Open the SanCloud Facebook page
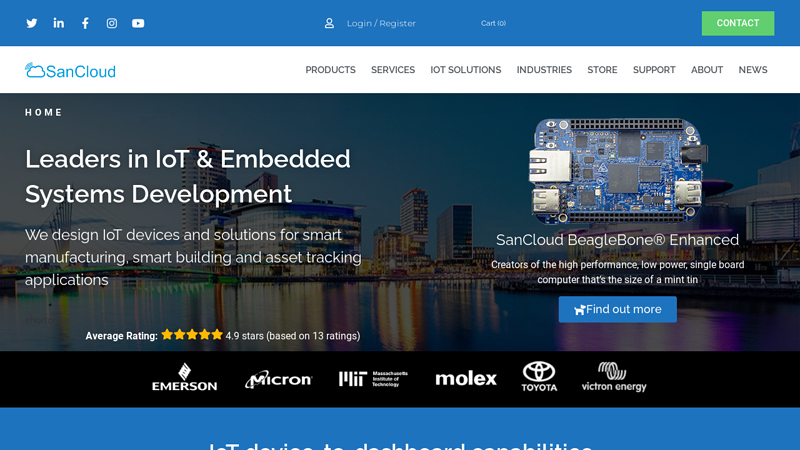Image resolution: width=800 pixels, height=450 pixels. click(85, 23)
